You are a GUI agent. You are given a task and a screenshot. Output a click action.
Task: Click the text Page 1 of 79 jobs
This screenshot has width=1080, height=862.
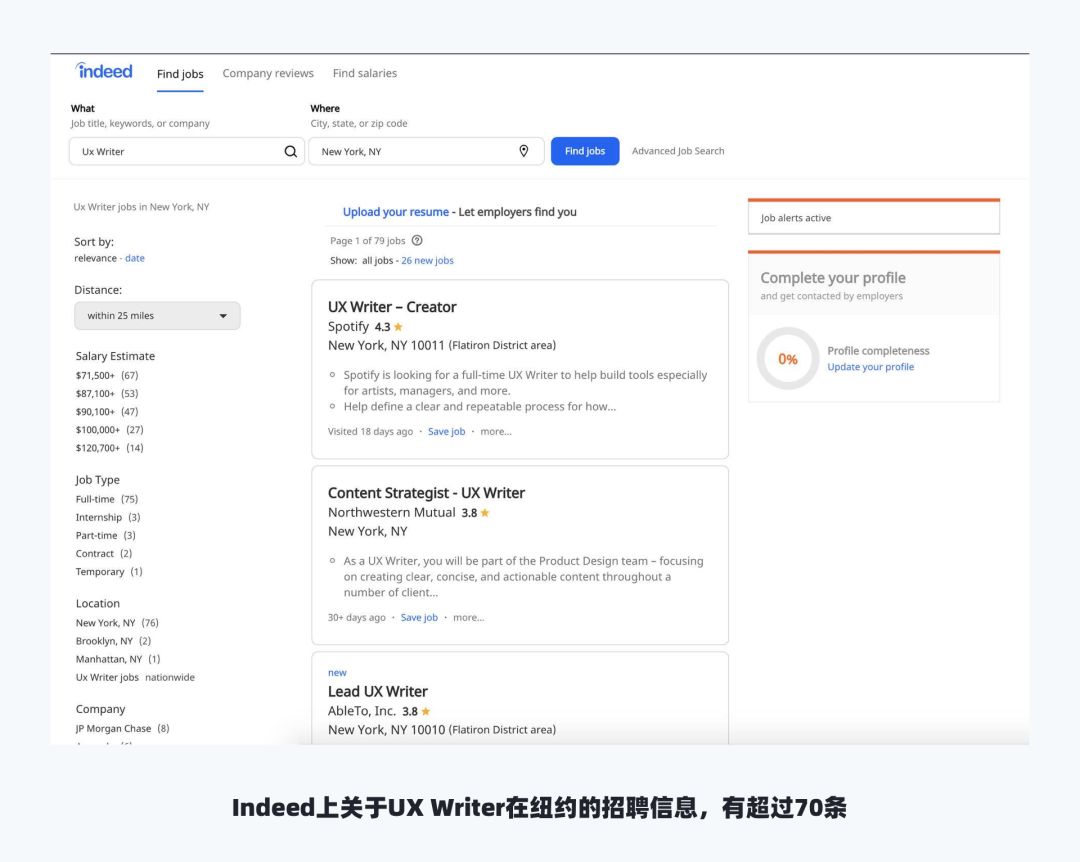[367, 240]
